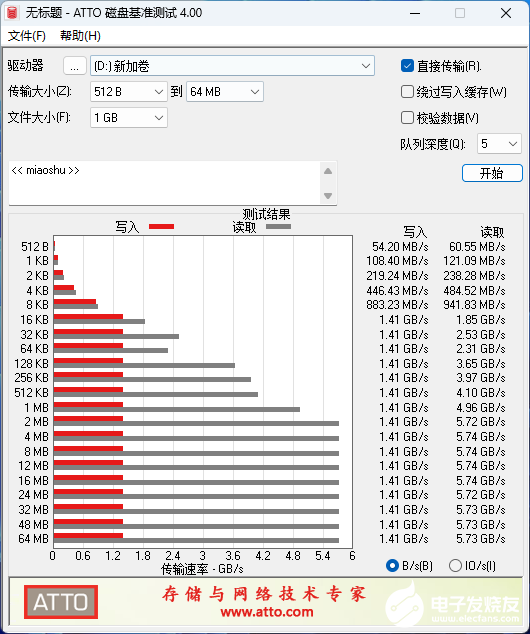Open the queue depth 5 dropdown
This screenshot has width=530, height=634.
coord(499,144)
